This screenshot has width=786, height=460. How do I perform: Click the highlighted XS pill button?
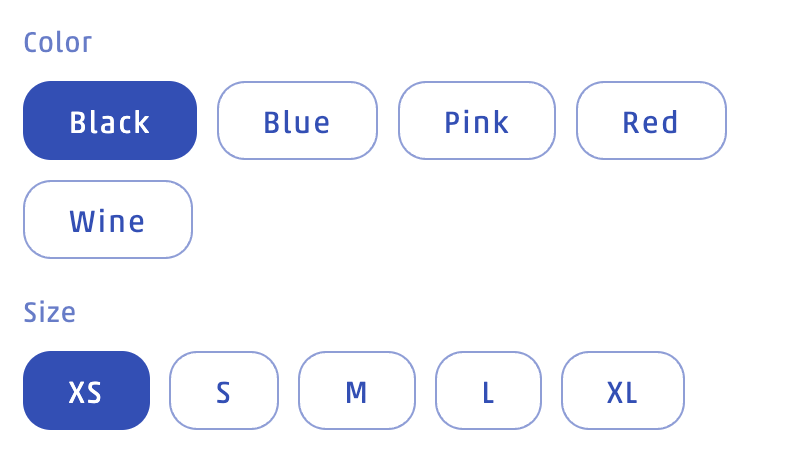(86, 391)
